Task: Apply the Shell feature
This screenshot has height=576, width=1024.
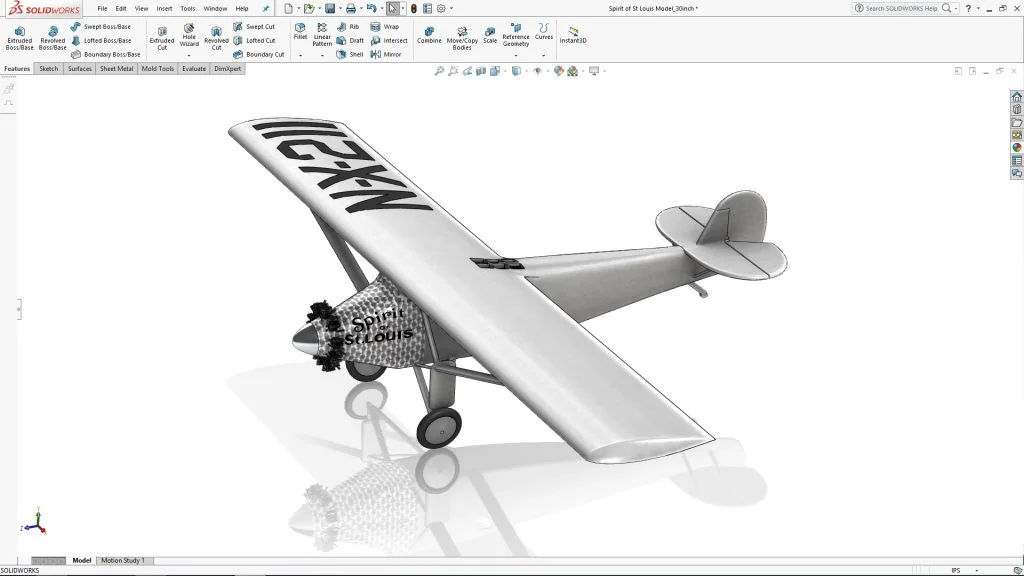Action: [x=350, y=54]
